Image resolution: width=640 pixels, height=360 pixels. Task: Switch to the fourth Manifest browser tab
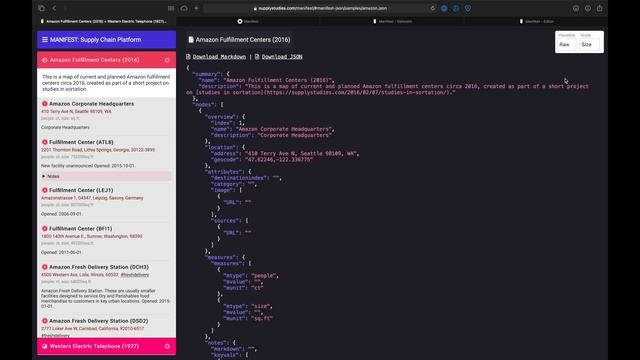coord(537,21)
